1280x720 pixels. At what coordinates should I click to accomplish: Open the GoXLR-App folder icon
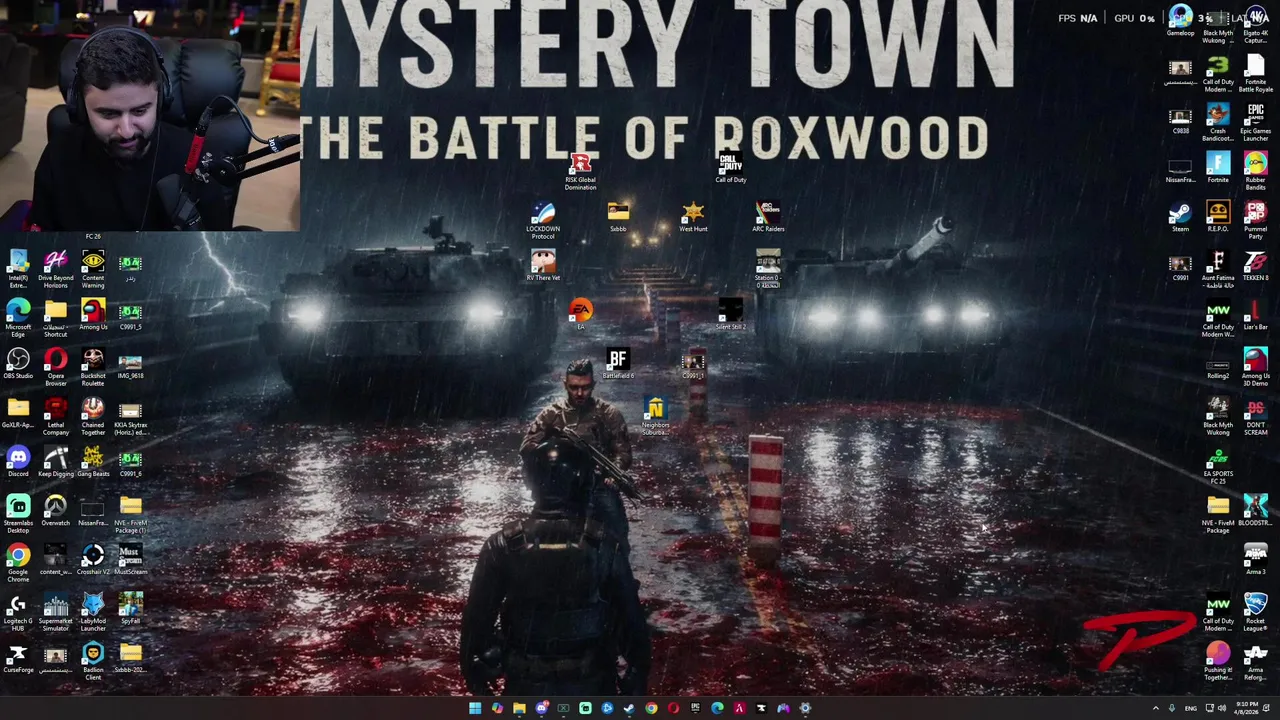[18, 412]
